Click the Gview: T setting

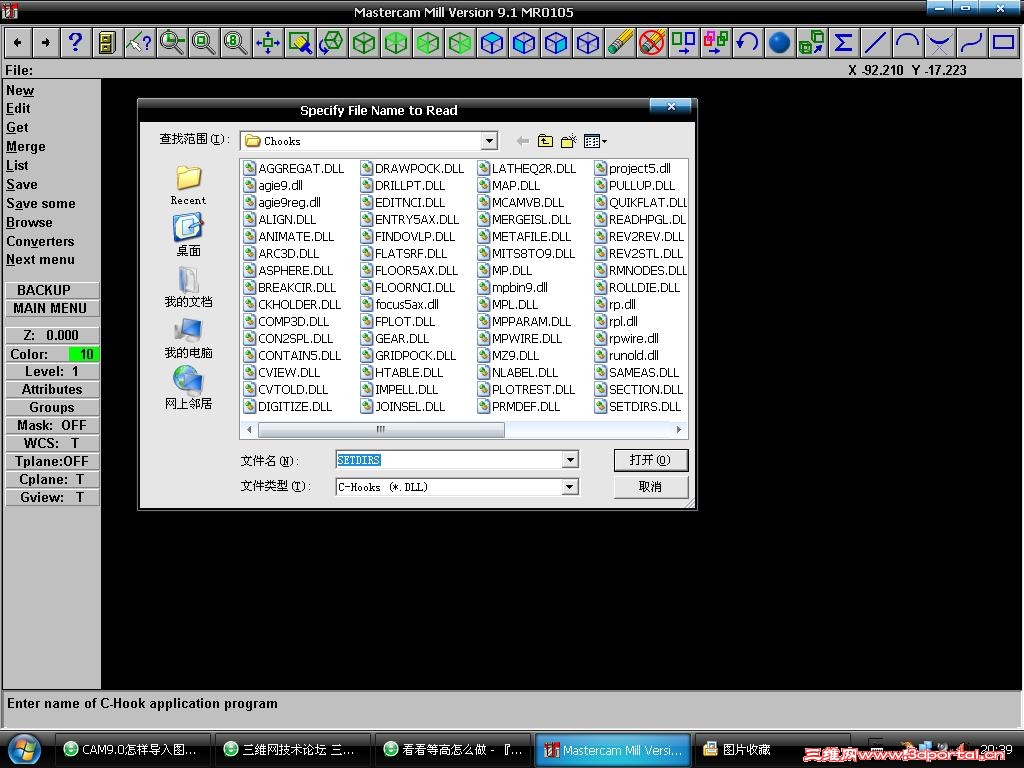52,498
